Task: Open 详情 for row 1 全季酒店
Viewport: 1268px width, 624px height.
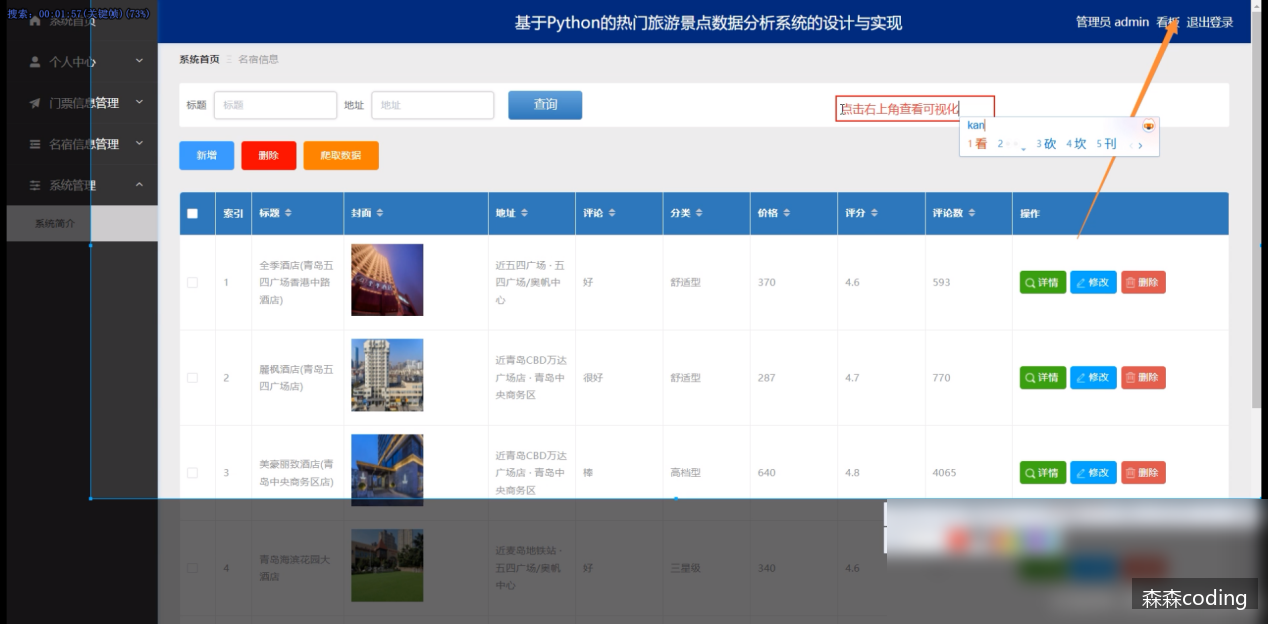Action: 1043,283
